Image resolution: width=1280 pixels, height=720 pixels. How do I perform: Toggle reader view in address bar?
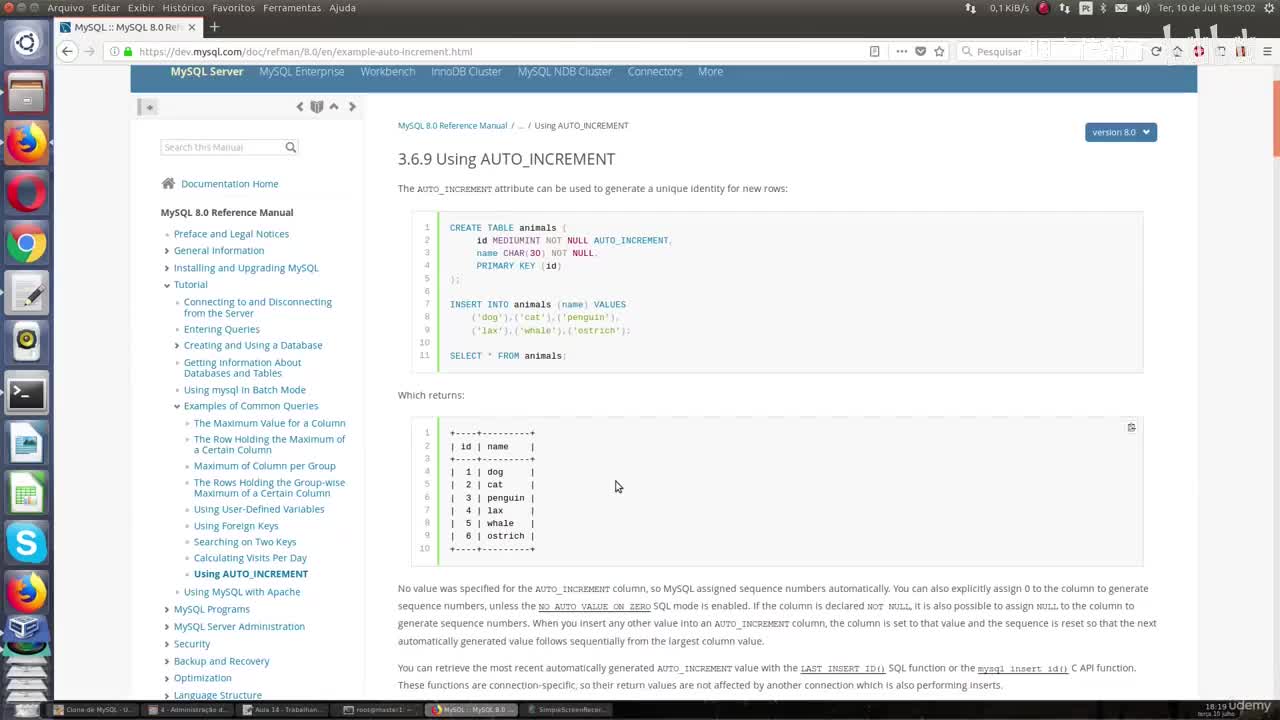coord(874,51)
